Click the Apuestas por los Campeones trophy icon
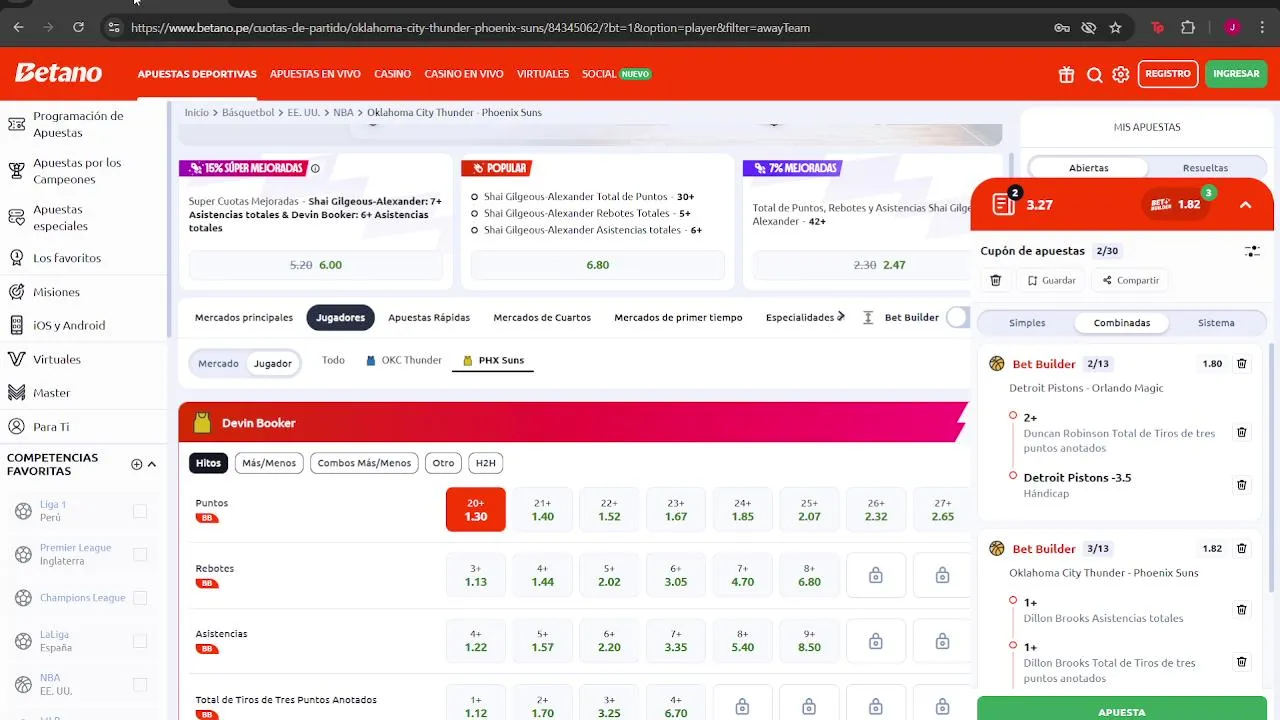 16,171
